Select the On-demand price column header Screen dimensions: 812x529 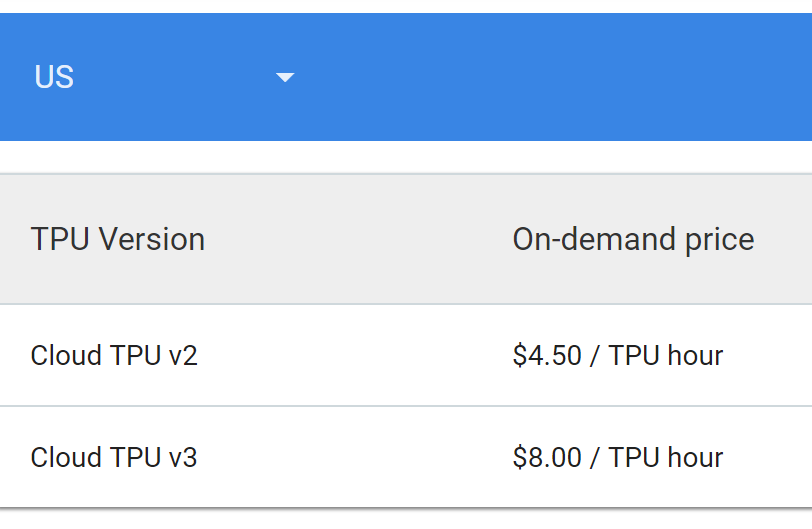(x=633, y=239)
